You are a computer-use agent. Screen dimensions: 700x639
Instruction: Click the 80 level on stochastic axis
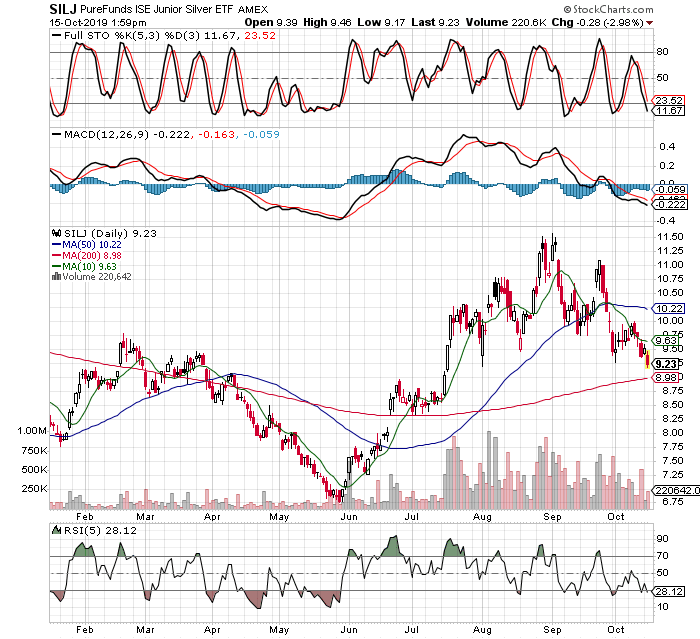662,52
